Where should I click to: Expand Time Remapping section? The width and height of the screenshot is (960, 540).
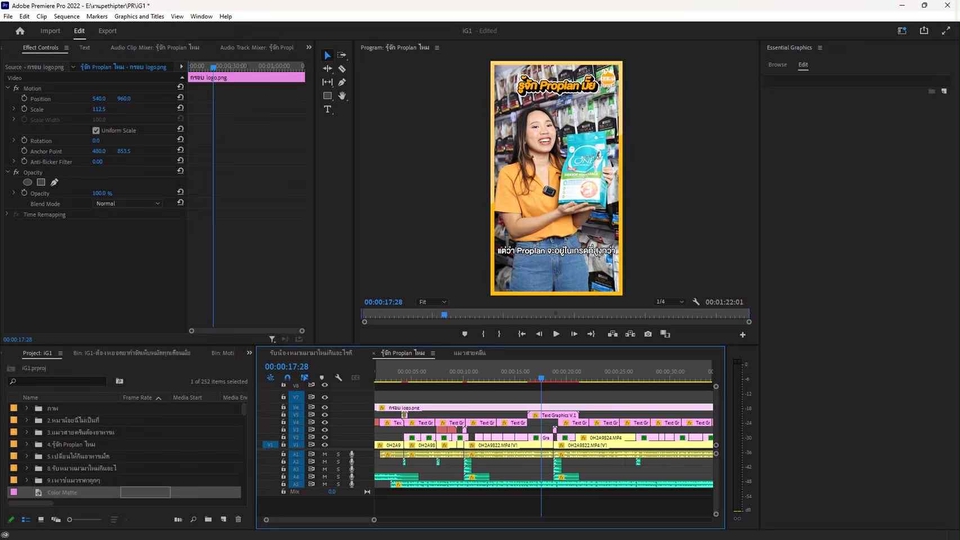(7, 214)
